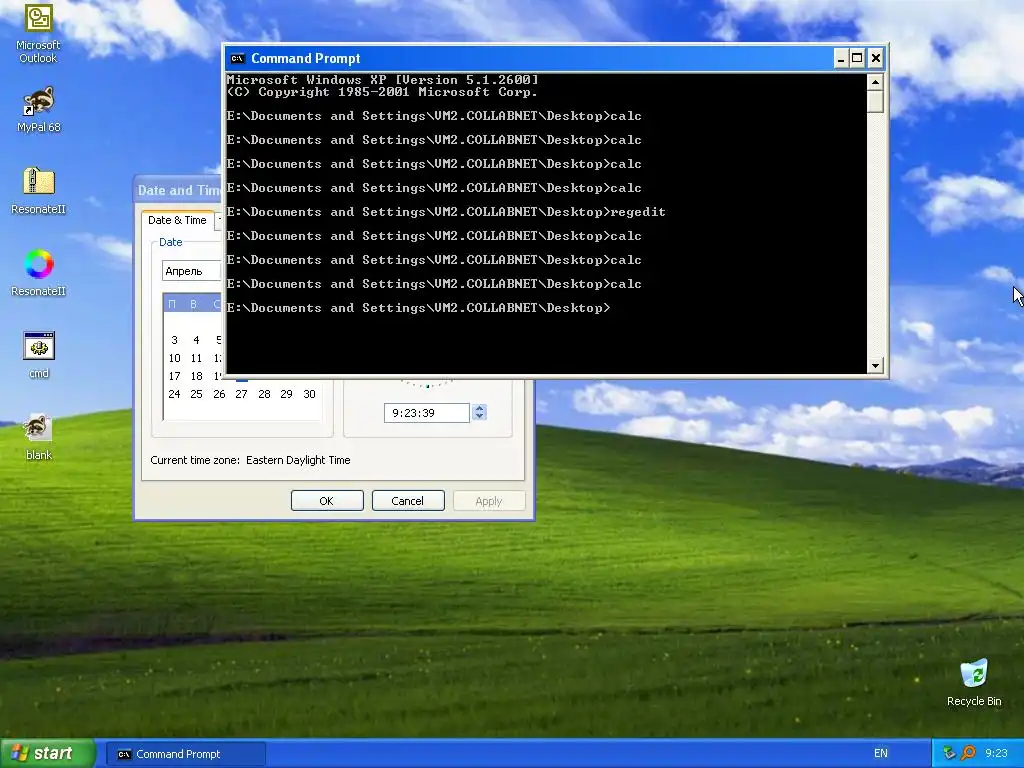This screenshot has width=1024, height=768.
Task: Select day 28 in the calendar
Action: coord(264,394)
